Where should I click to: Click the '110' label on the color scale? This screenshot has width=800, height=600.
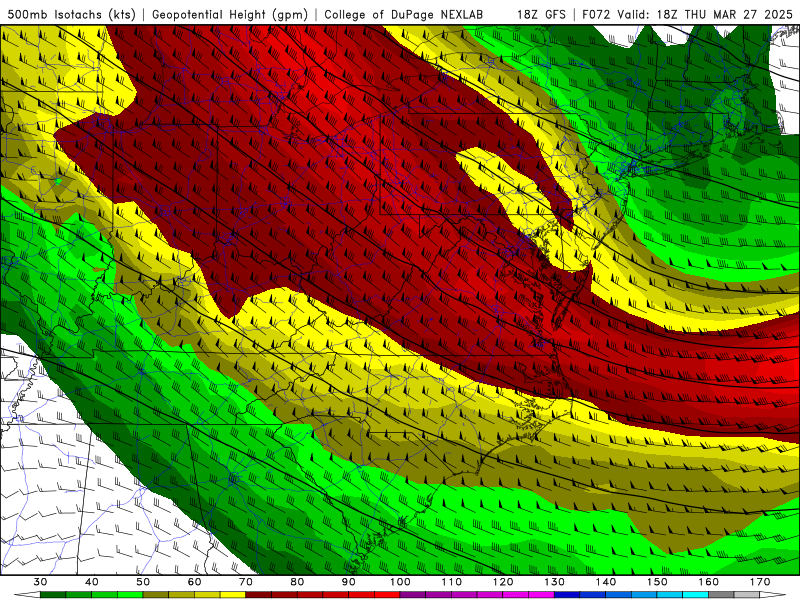(x=452, y=582)
